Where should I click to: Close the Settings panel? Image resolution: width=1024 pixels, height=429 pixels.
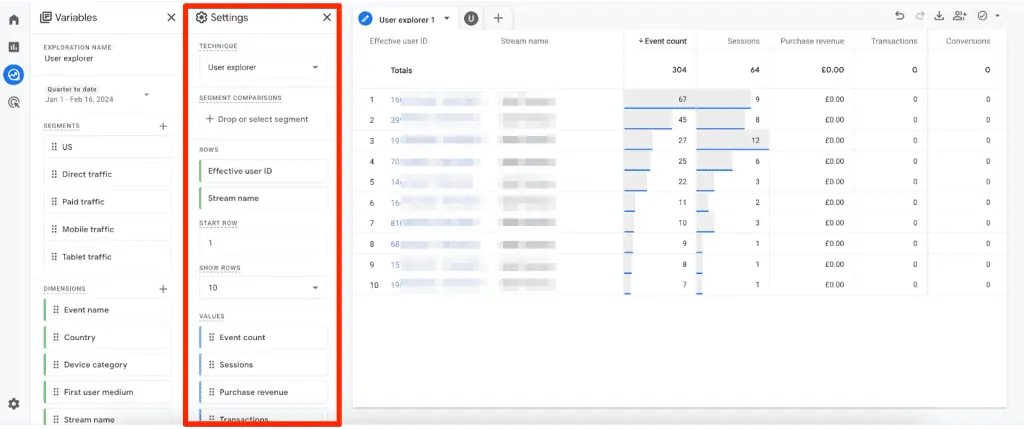[x=327, y=18]
